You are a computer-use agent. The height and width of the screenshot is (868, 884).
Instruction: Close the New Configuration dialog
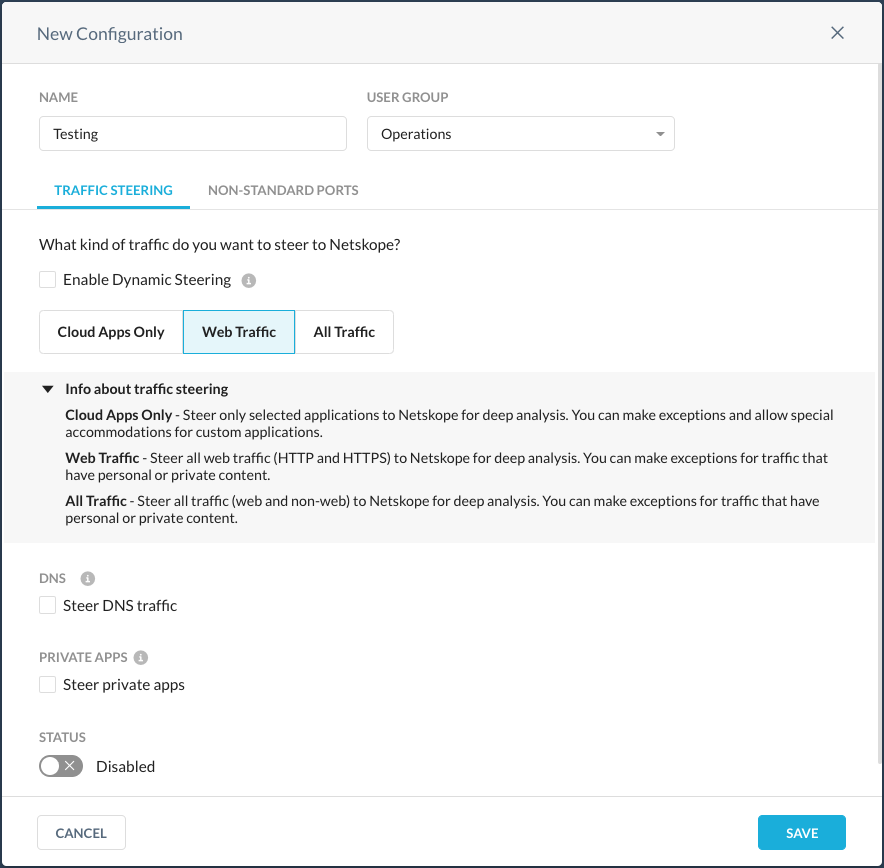tap(838, 33)
